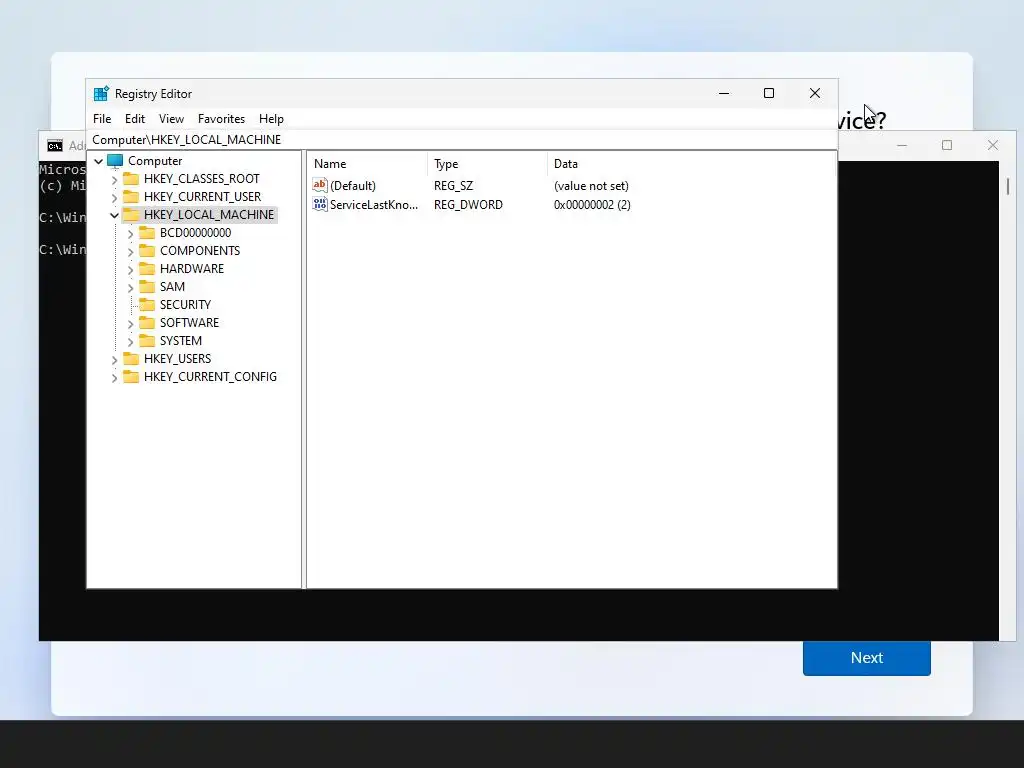Close the Registry Editor window

(x=815, y=93)
